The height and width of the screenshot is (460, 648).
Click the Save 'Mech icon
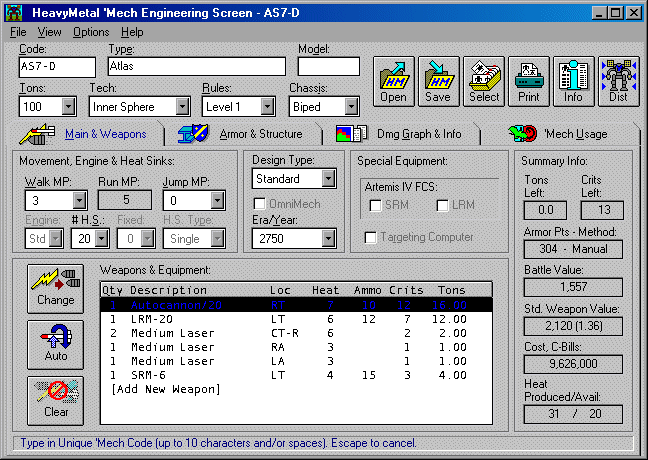438,81
